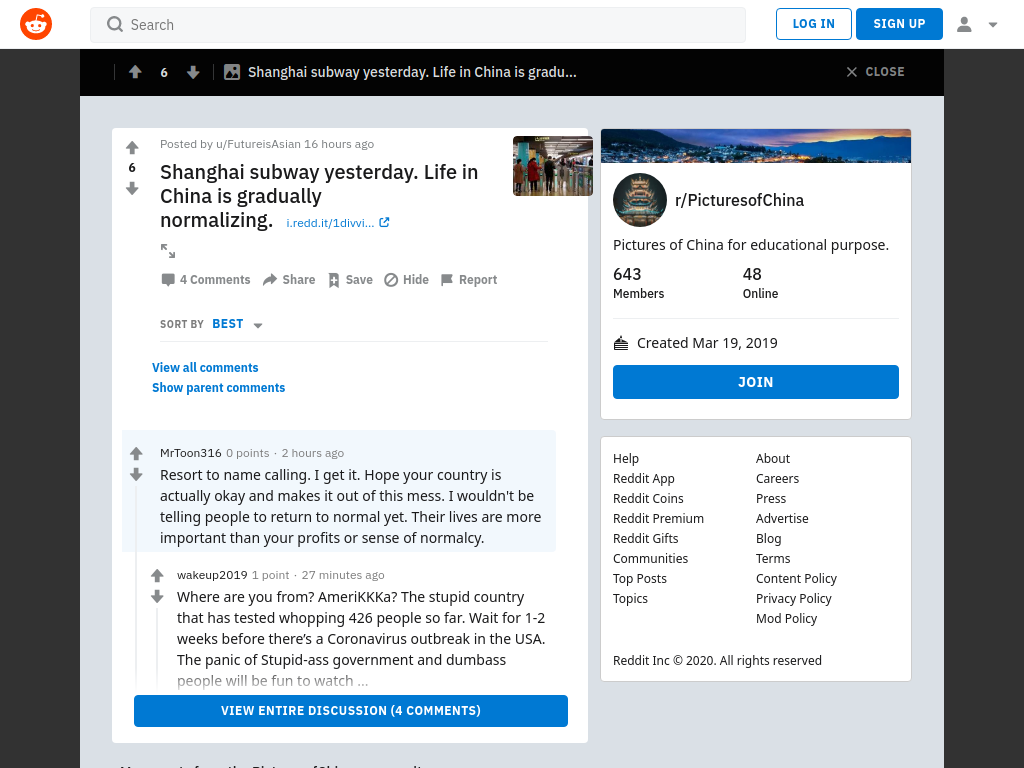The height and width of the screenshot is (768, 1024).
Task: Join the r/PicturesofChina community
Action: pyautogui.click(x=756, y=382)
